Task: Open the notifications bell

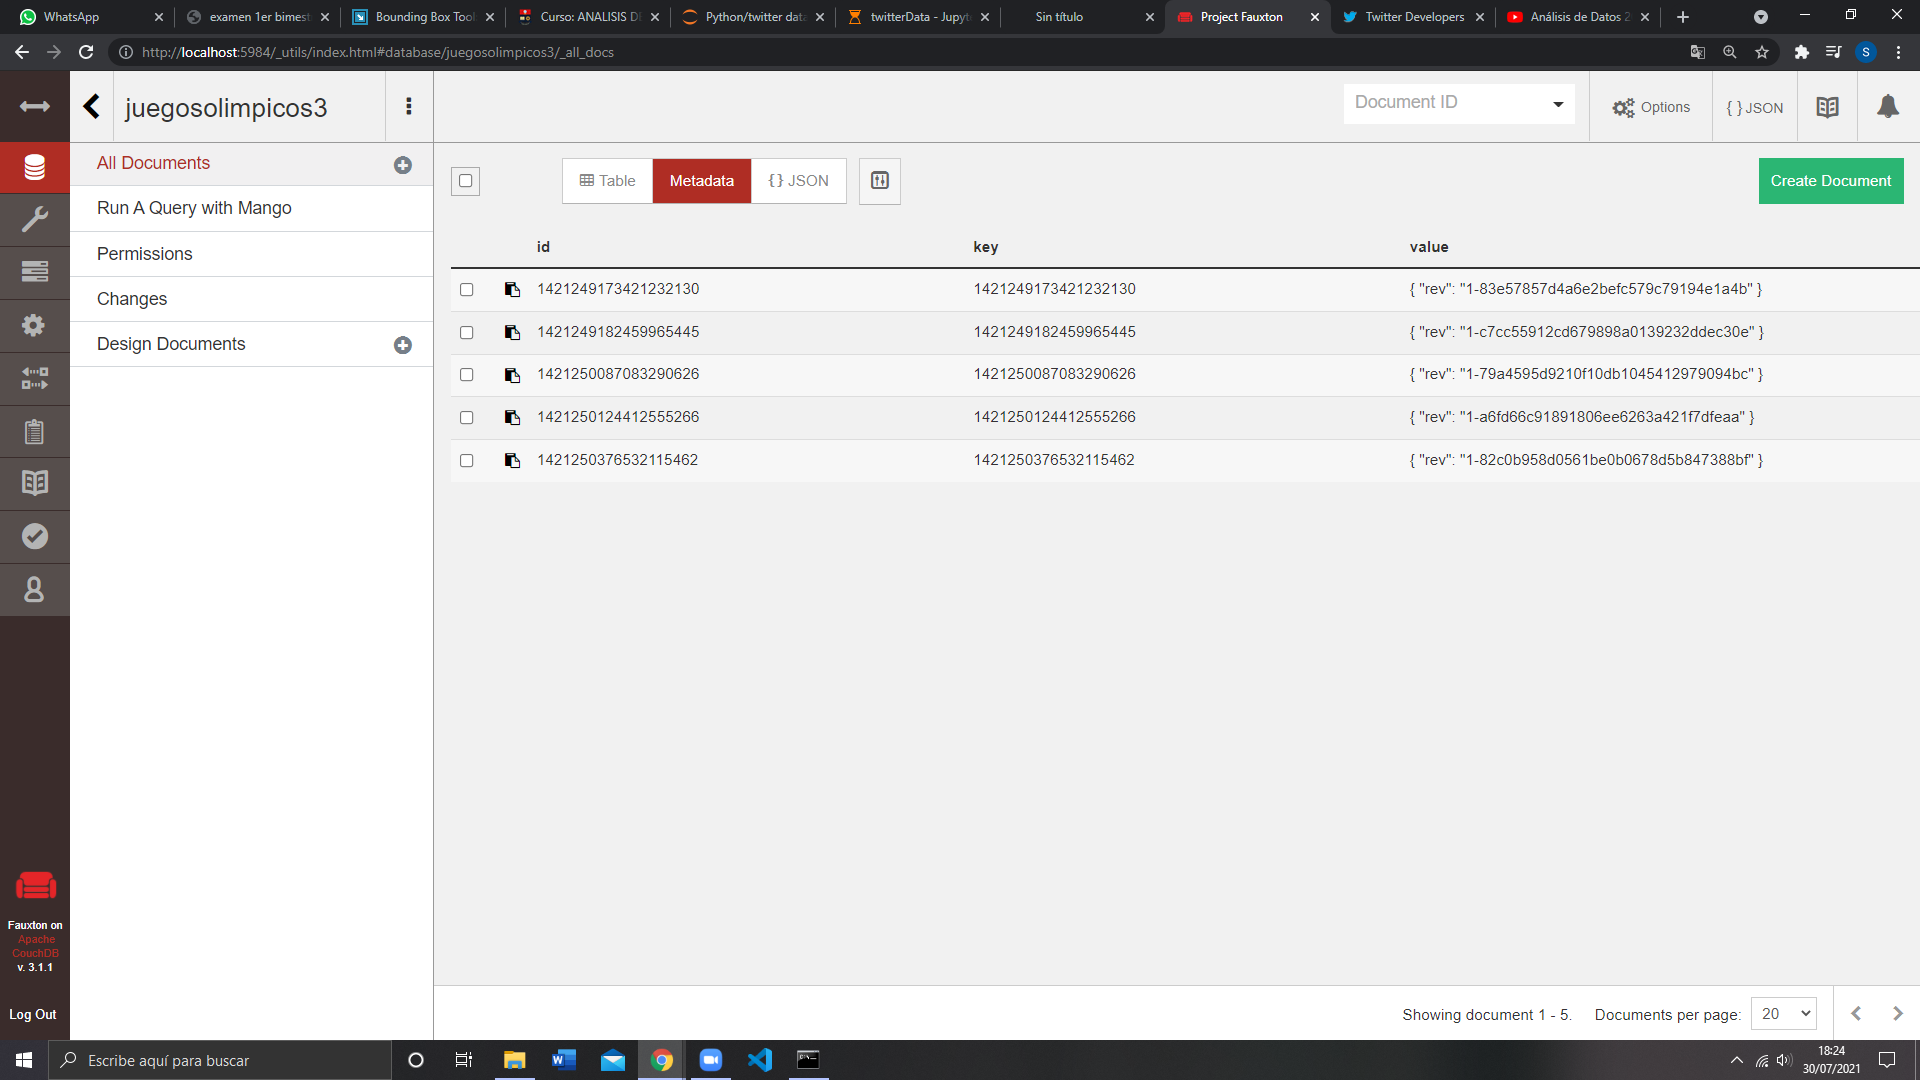Action: pyautogui.click(x=1888, y=107)
